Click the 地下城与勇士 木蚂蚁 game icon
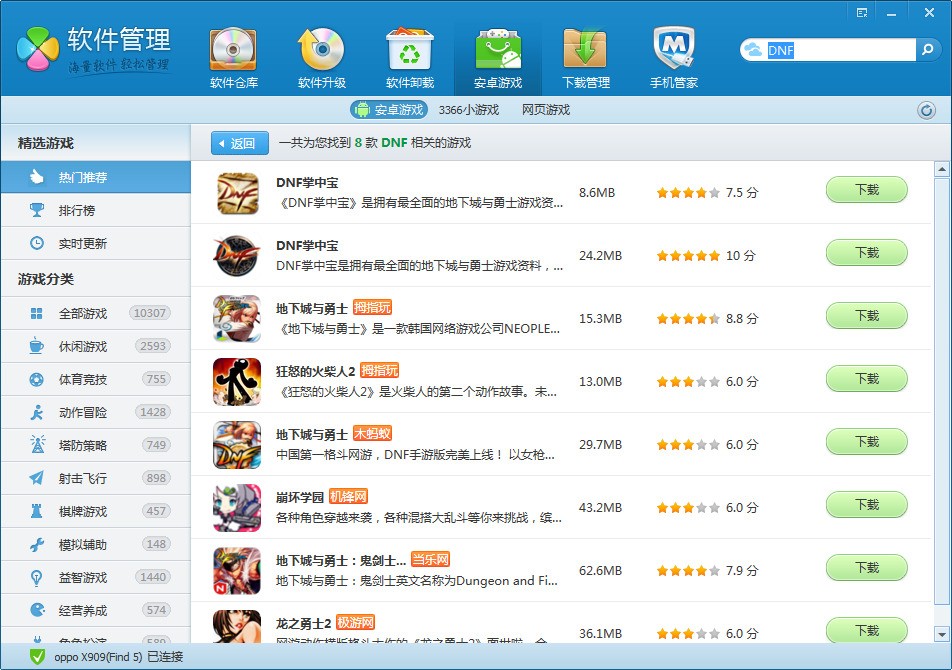The image size is (952, 670). (x=237, y=445)
